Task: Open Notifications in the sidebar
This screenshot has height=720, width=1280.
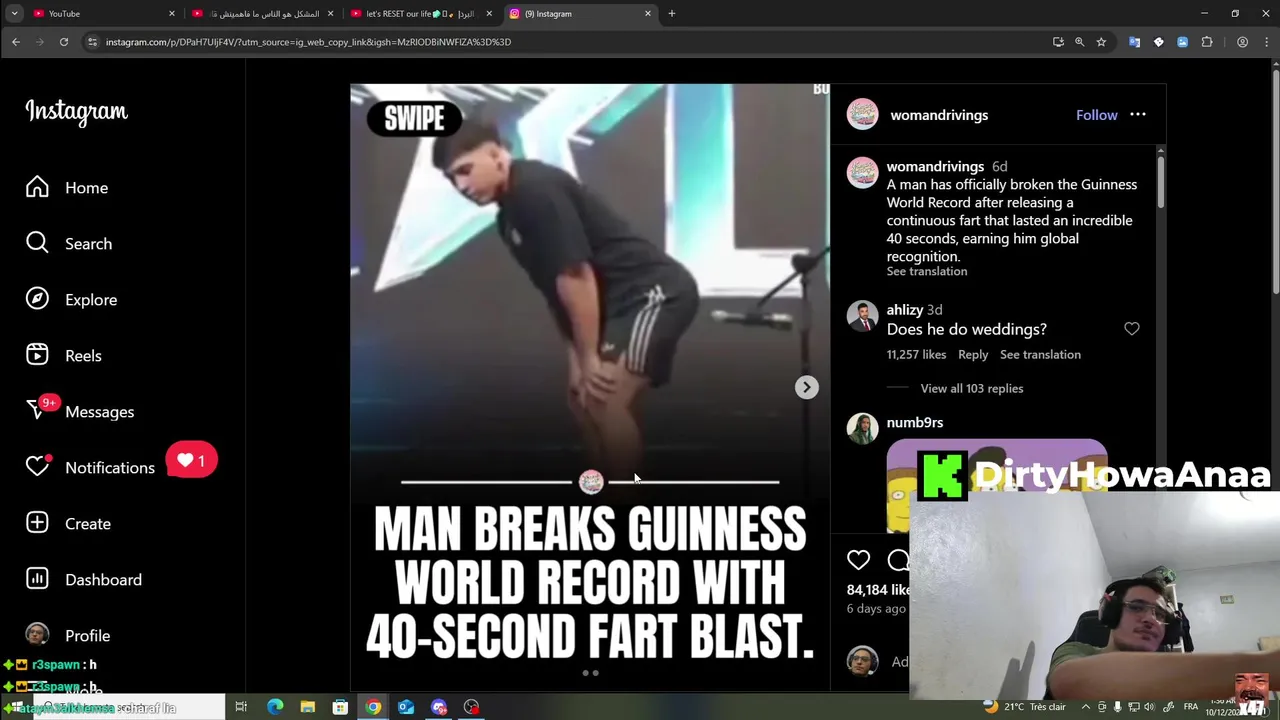Action: point(90,468)
